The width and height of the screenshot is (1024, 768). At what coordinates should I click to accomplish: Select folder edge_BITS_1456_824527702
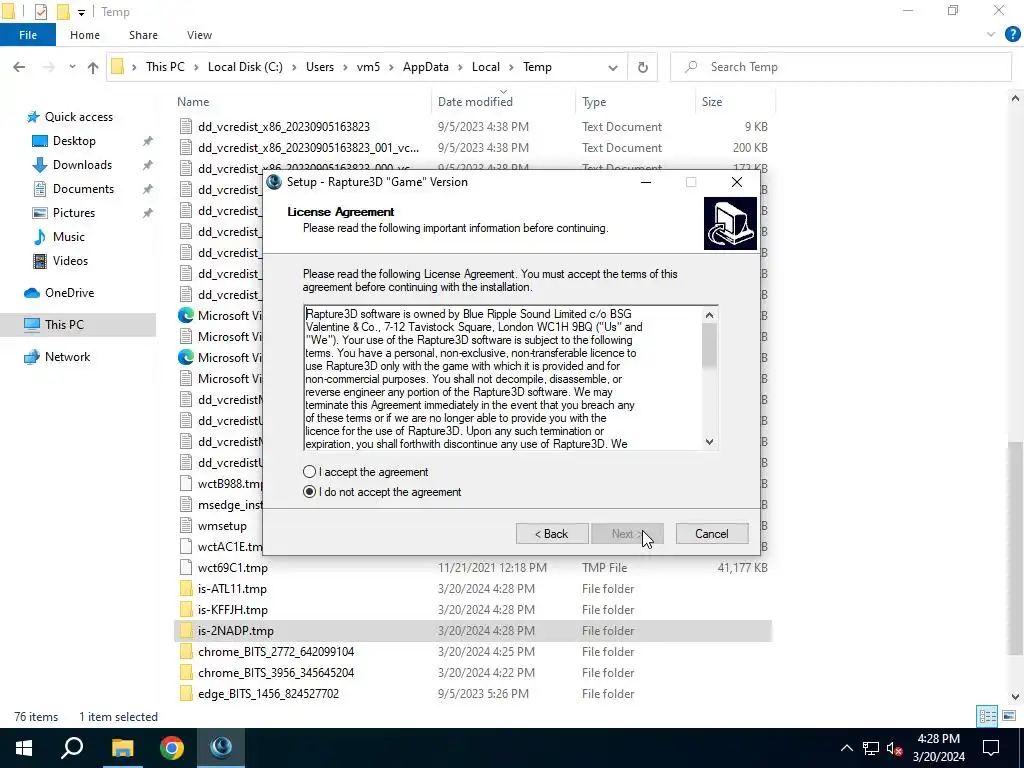(268, 694)
